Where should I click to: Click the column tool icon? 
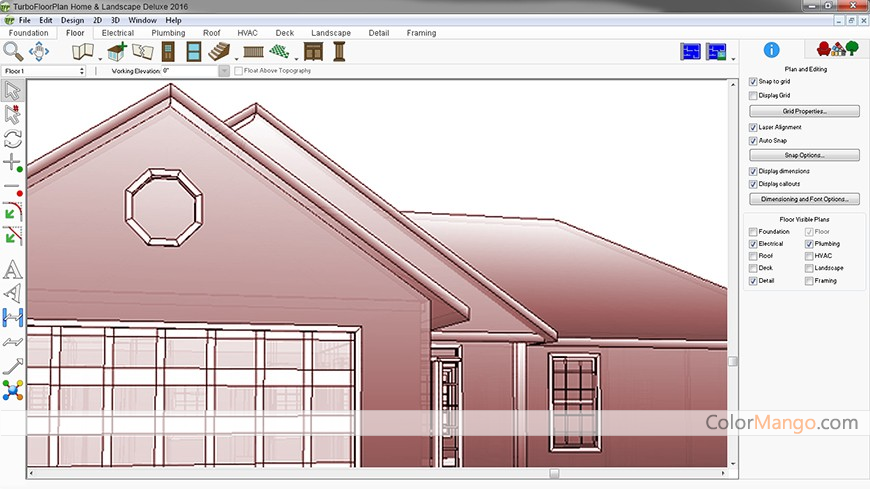338,51
